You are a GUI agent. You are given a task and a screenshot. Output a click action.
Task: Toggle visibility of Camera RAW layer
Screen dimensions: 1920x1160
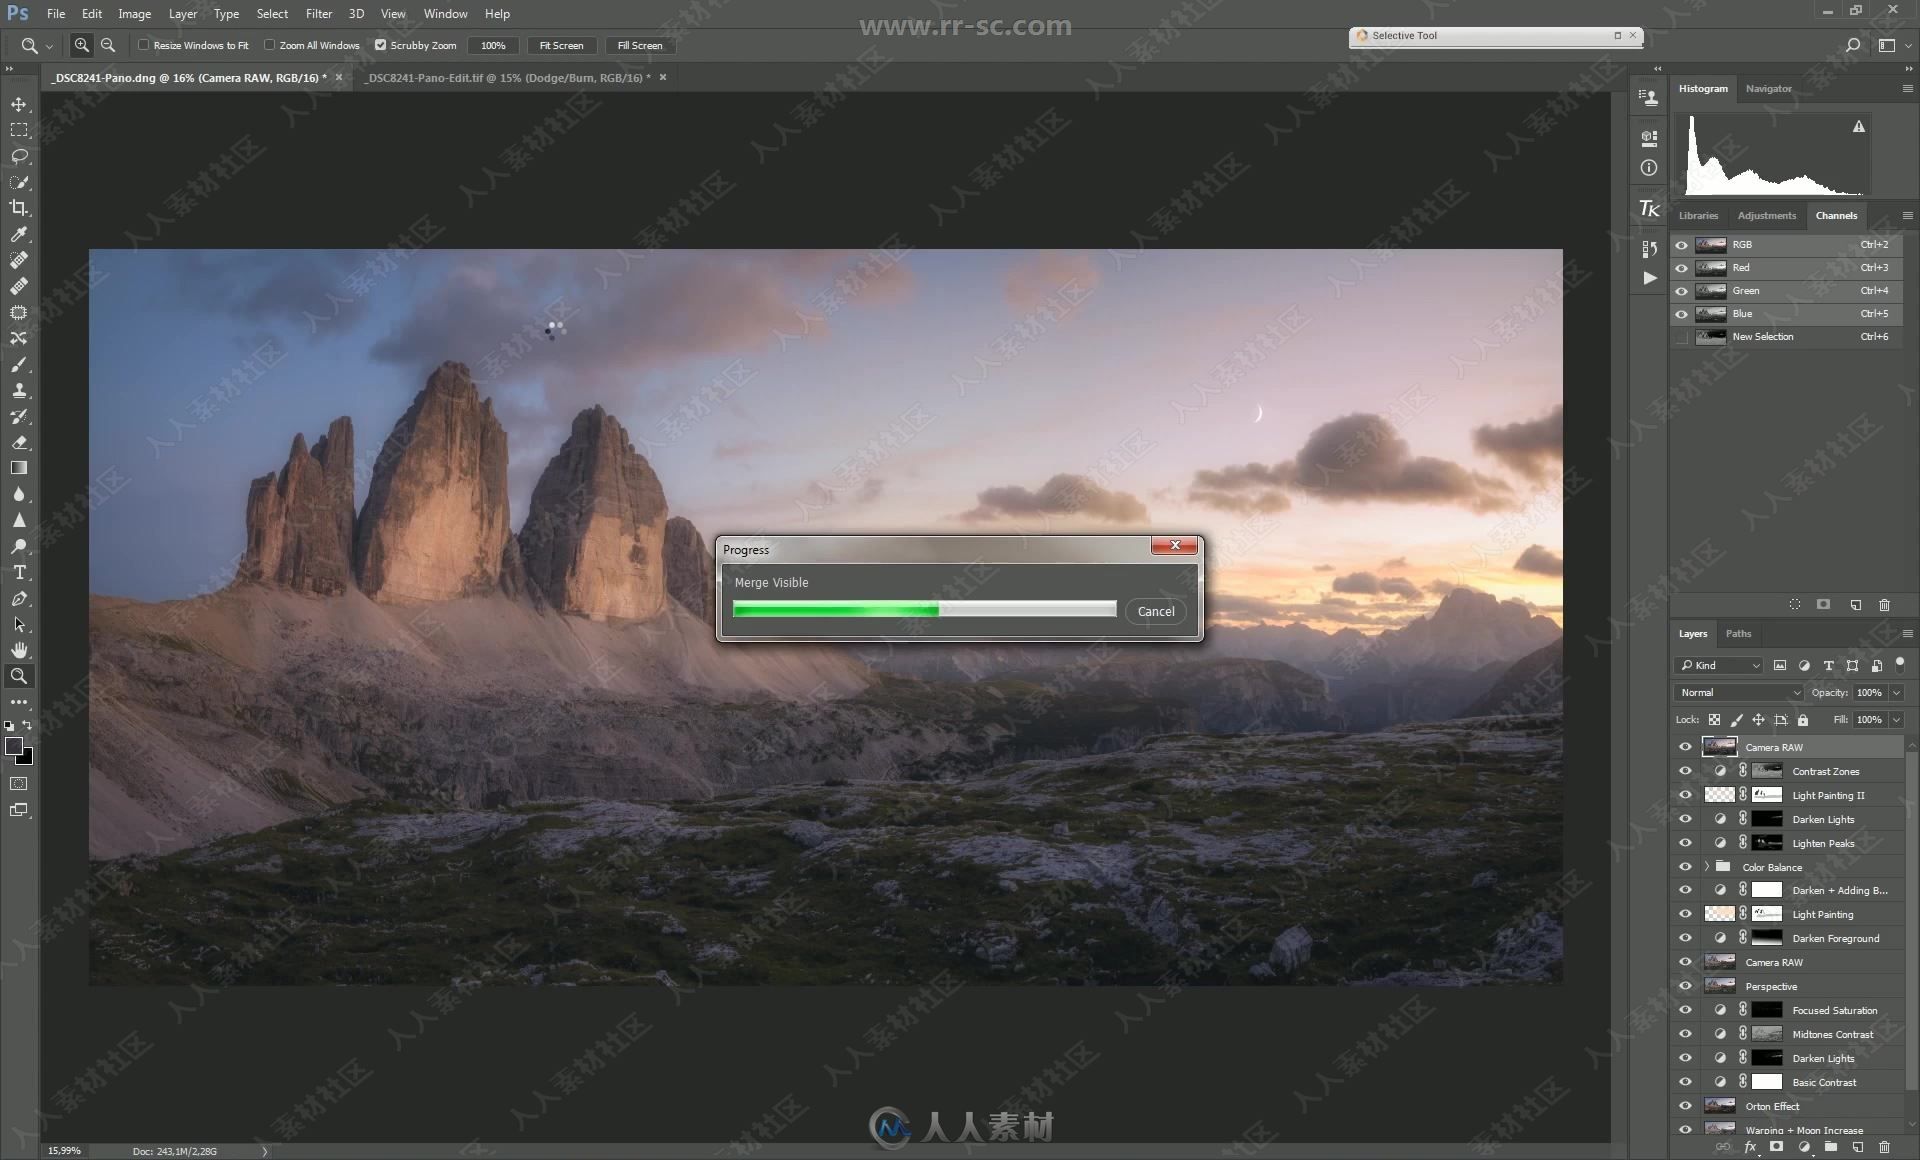tap(1685, 747)
